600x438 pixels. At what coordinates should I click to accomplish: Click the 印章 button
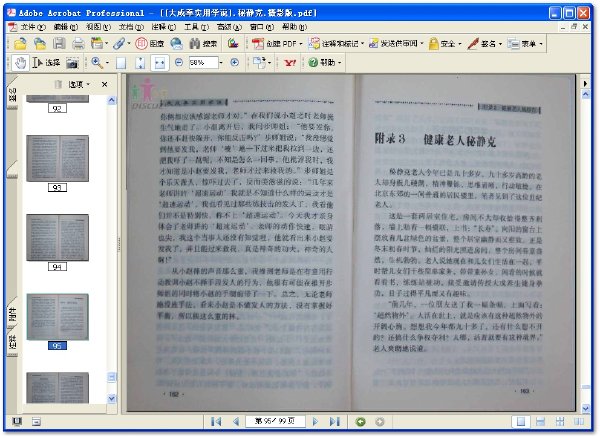point(150,44)
